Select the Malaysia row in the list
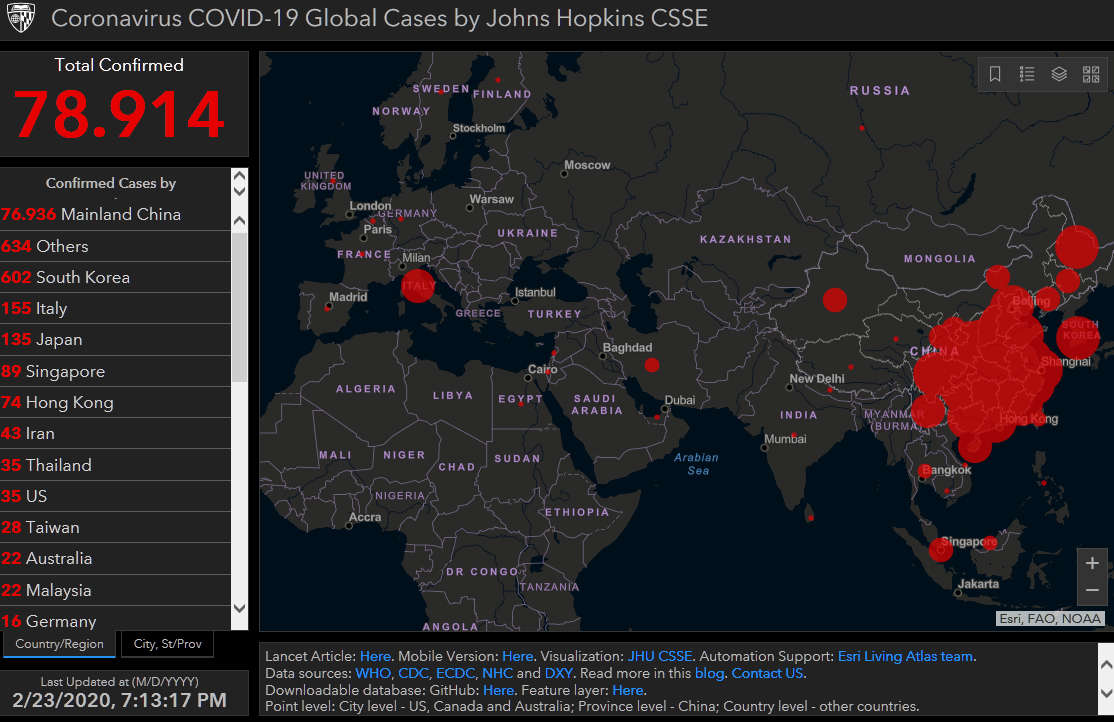Image resolution: width=1114 pixels, height=722 pixels. [x=116, y=590]
